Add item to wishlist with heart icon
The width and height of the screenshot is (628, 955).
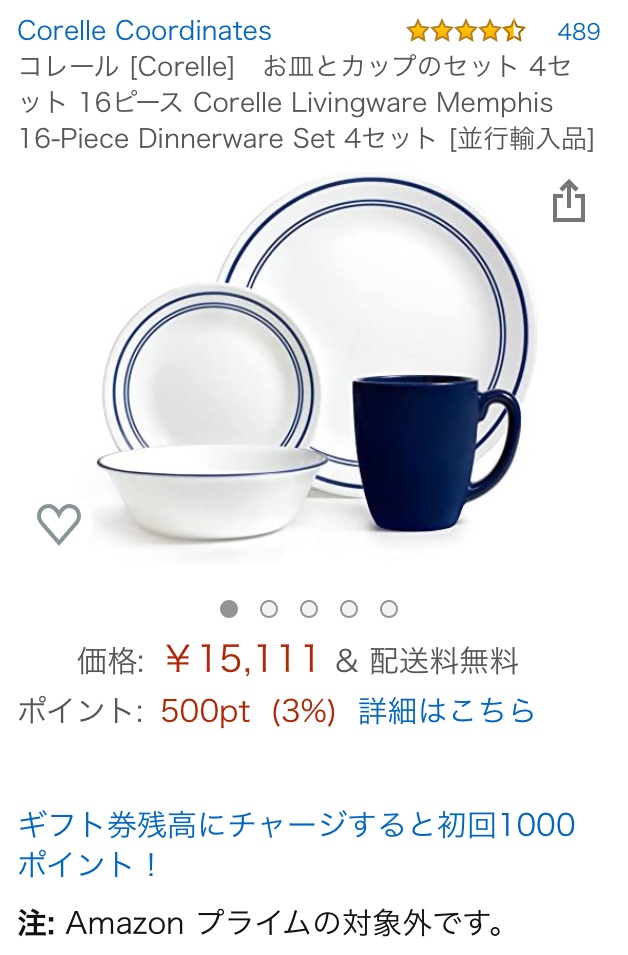point(59,523)
